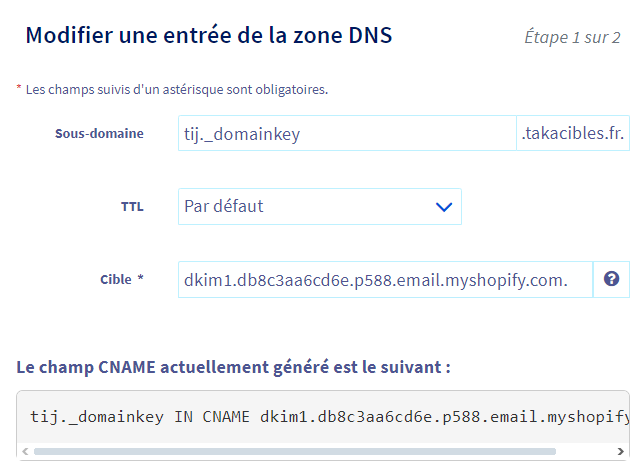Viewport: 644px width, 476px height.
Task: Click into the Cible target input field
Action: tap(385, 281)
